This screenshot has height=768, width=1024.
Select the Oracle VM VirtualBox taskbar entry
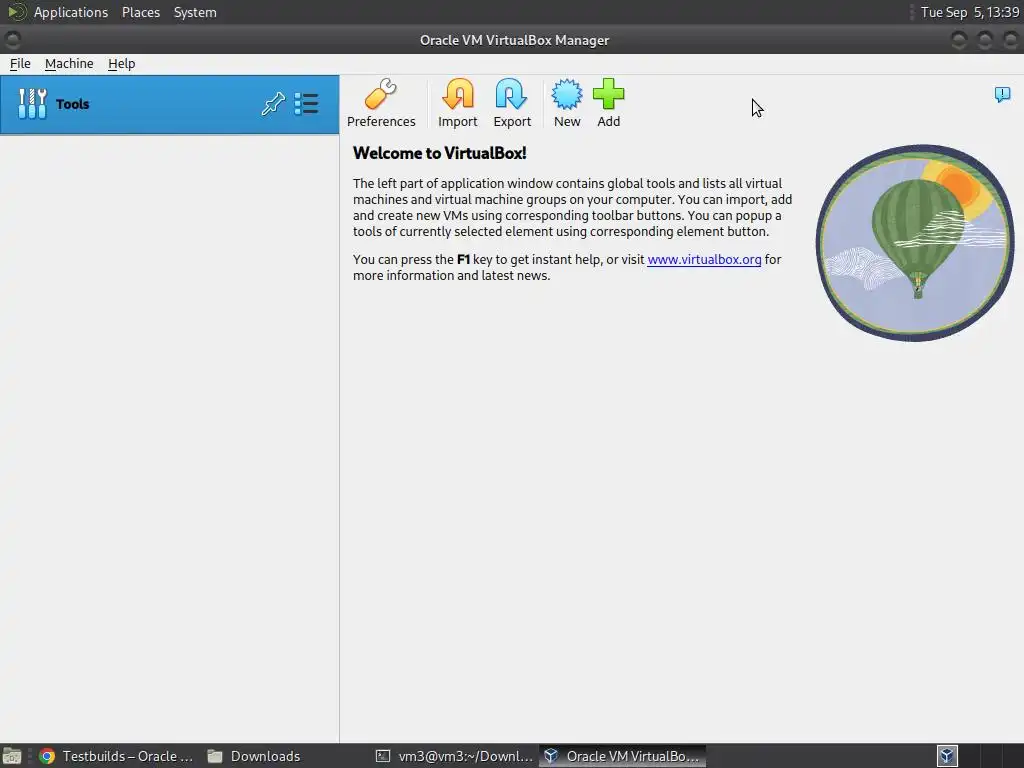pyautogui.click(x=622, y=756)
